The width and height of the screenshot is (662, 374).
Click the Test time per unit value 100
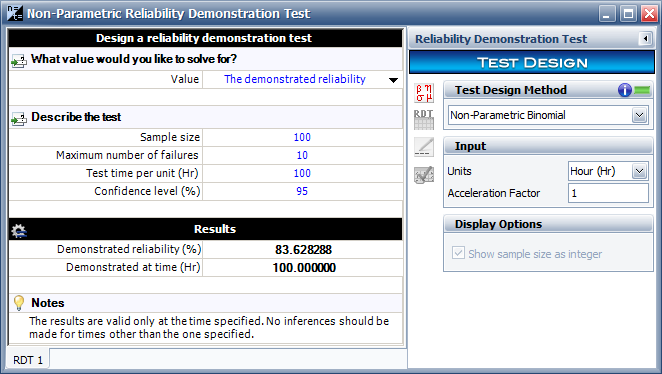(302, 173)
